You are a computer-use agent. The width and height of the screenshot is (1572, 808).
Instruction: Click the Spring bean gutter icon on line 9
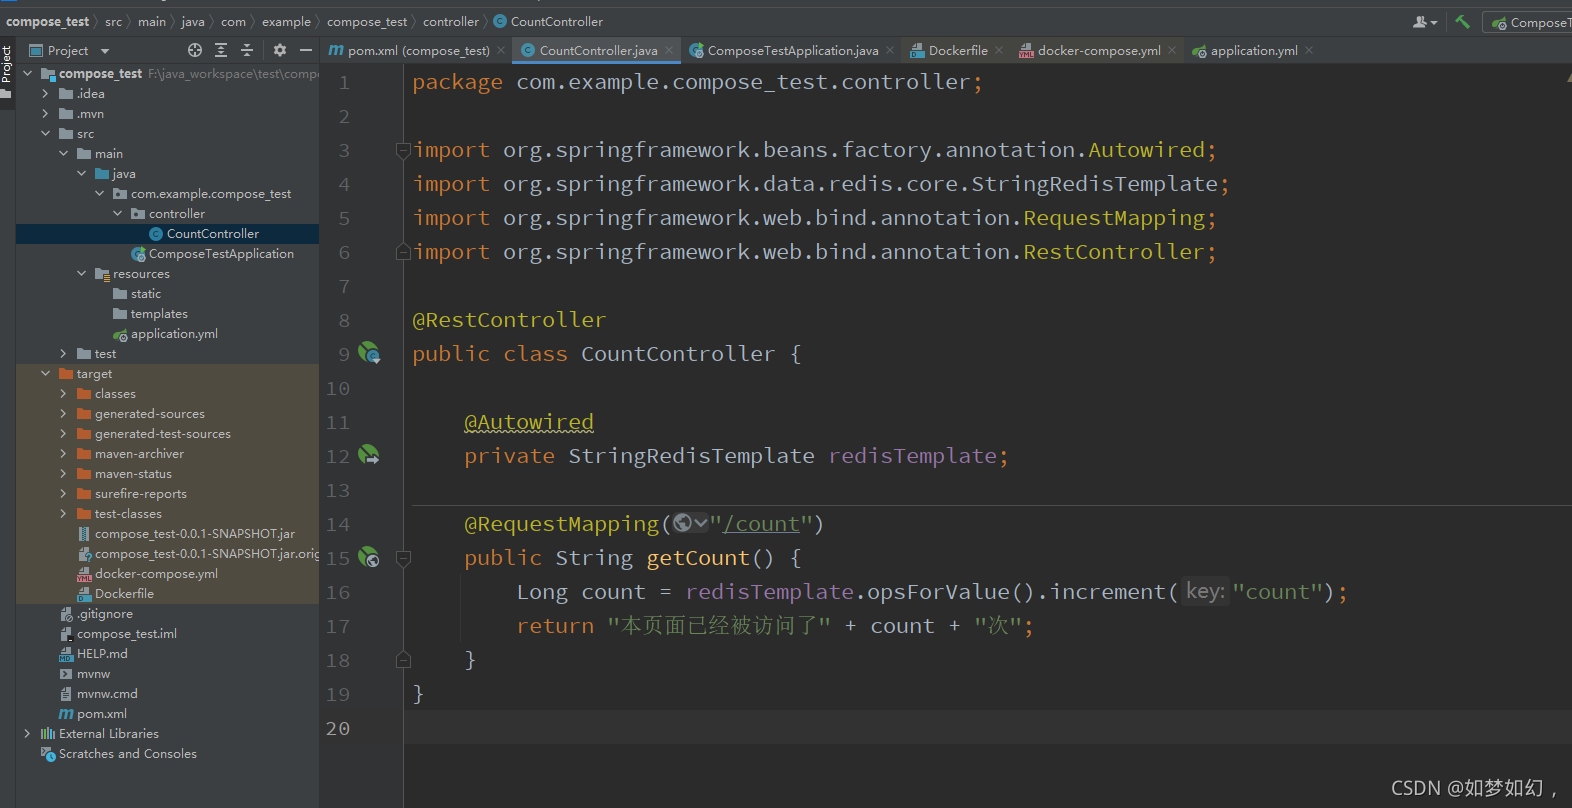point(369,352)
